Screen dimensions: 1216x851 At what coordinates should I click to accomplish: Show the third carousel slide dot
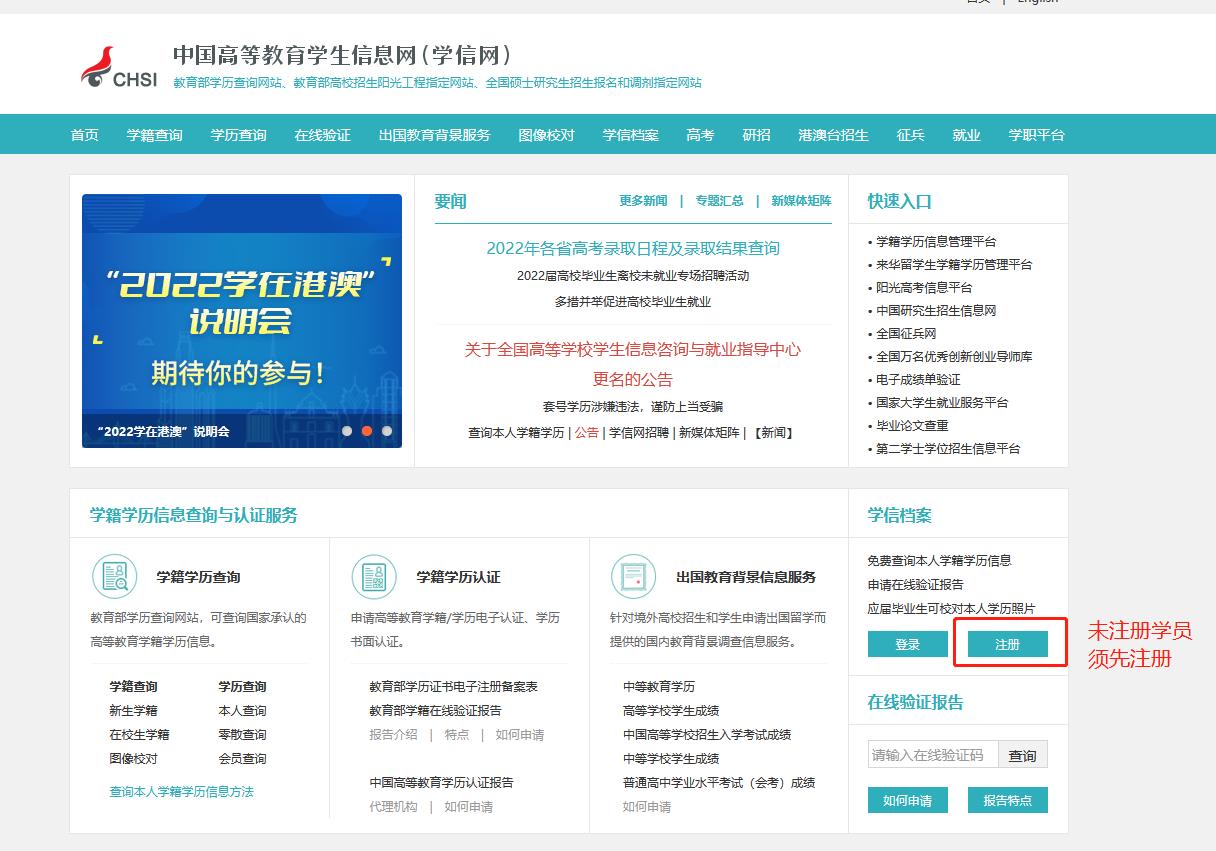pos(387,431)
